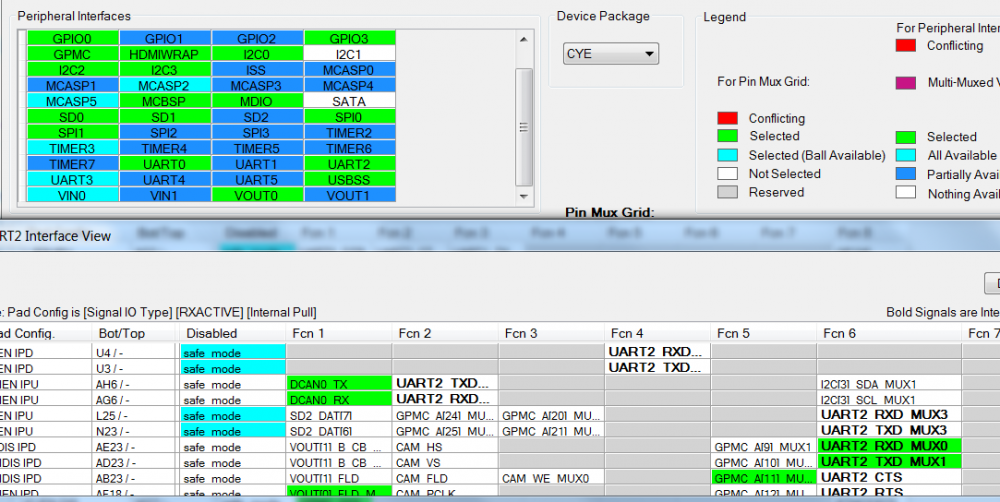
Task: Click the UART2_CTS cell in Fcn 6
Action: click(x=888, y=478)
